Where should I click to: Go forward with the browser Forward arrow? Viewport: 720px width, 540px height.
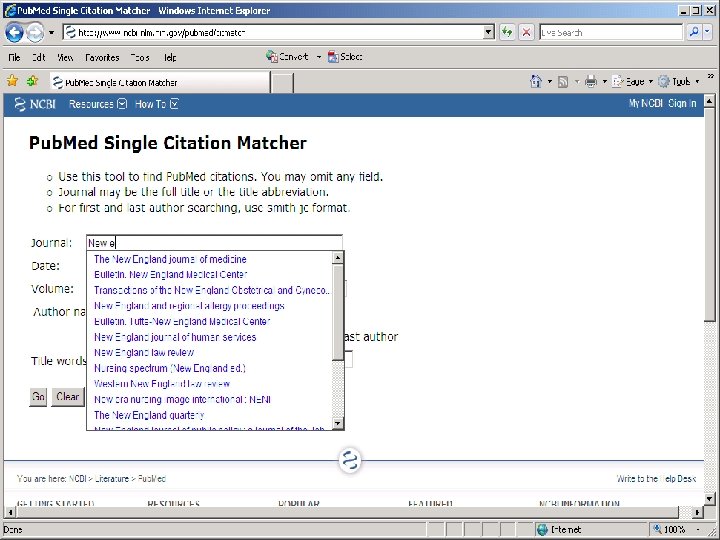(35, 33)
